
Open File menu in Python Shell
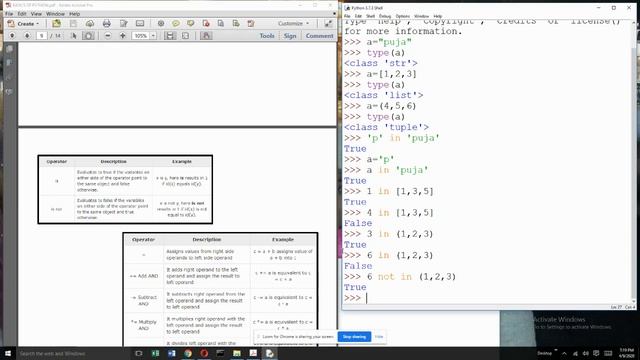tap(347, 16)
